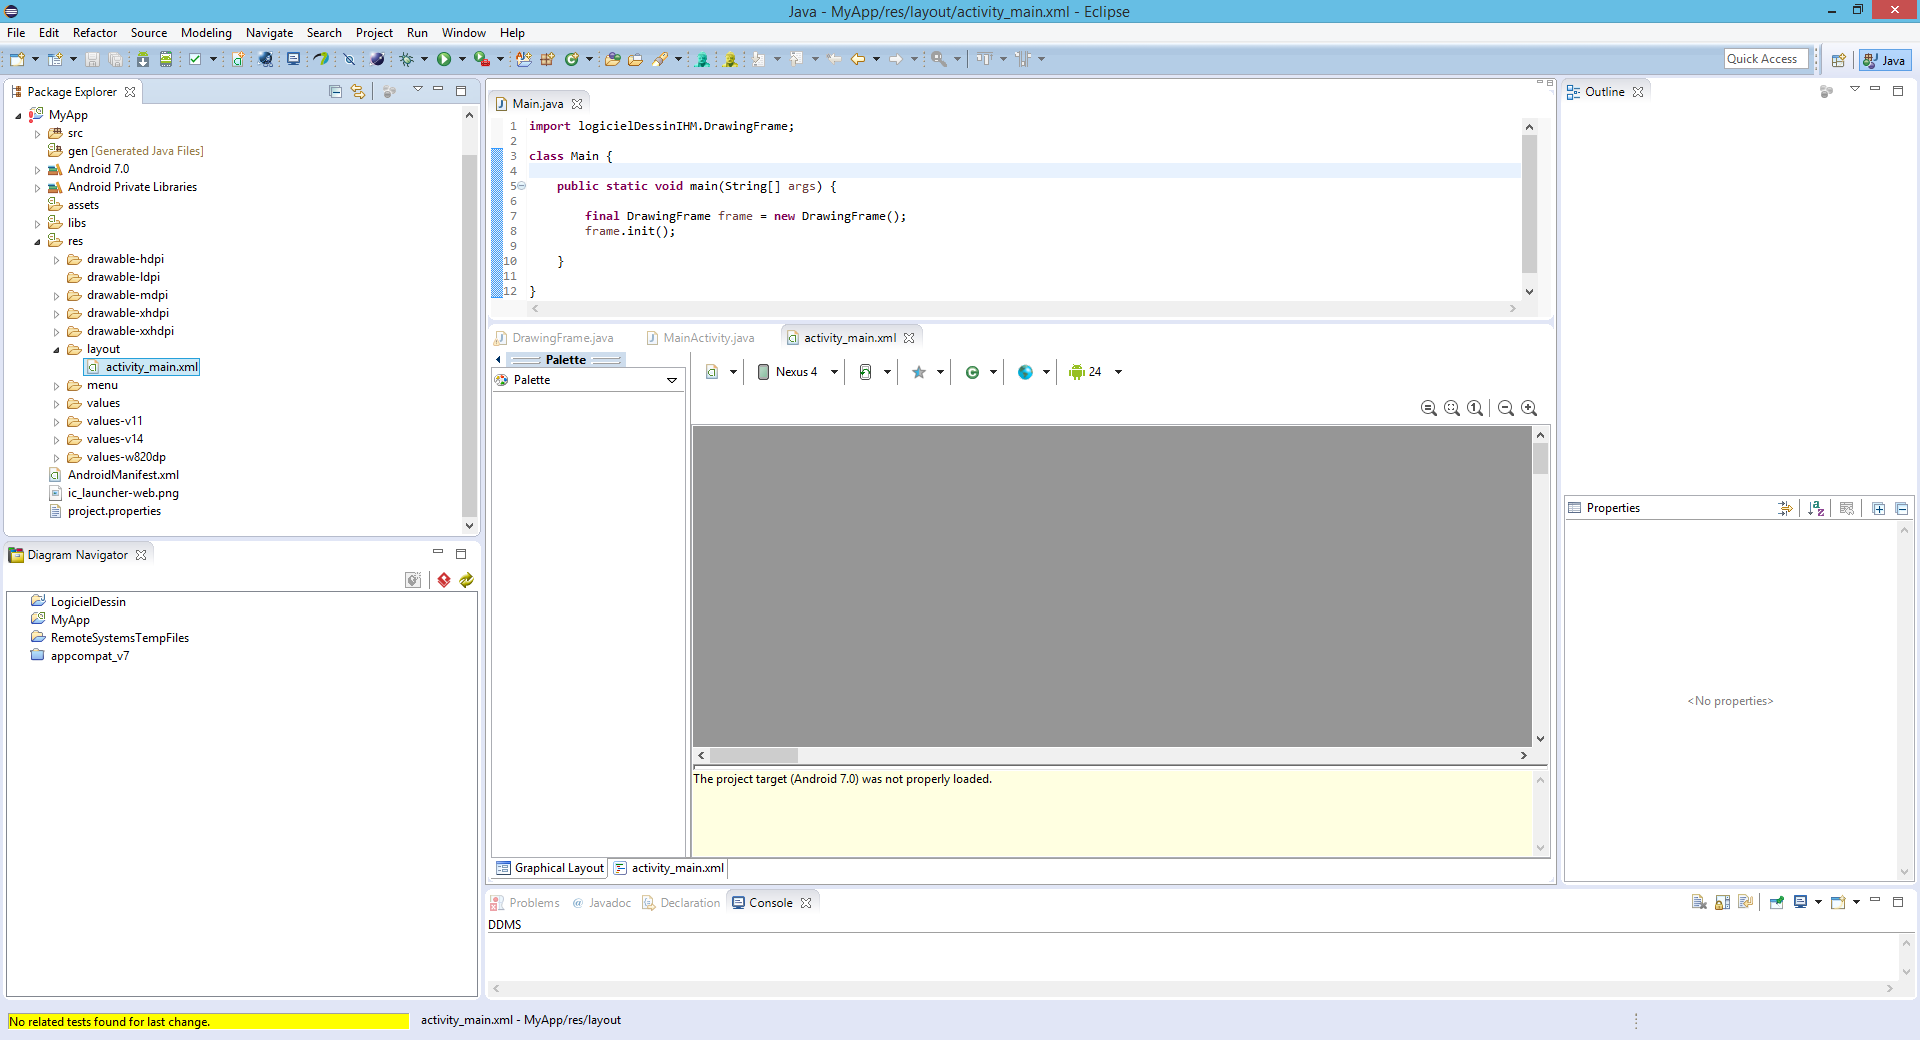Open the Android SDK Manager icon
Viewport: 1920px width, 1040px height.
pos(143,60)
